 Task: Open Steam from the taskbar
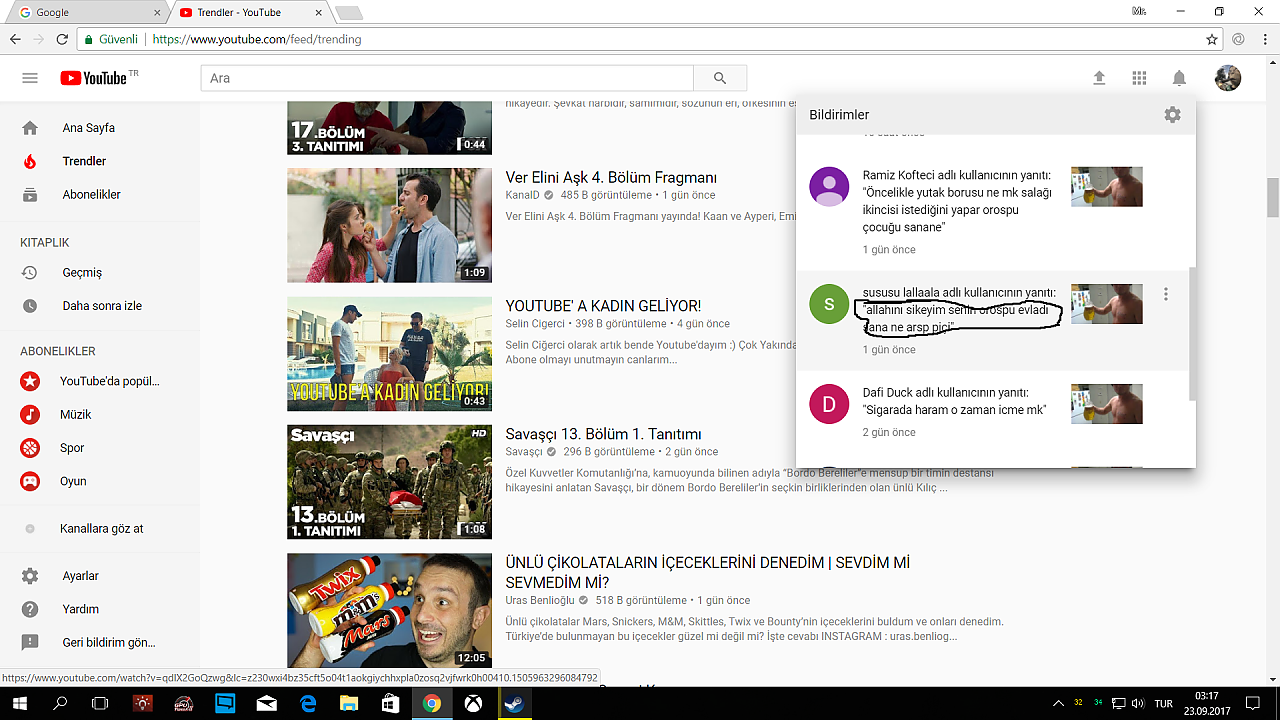514,703
